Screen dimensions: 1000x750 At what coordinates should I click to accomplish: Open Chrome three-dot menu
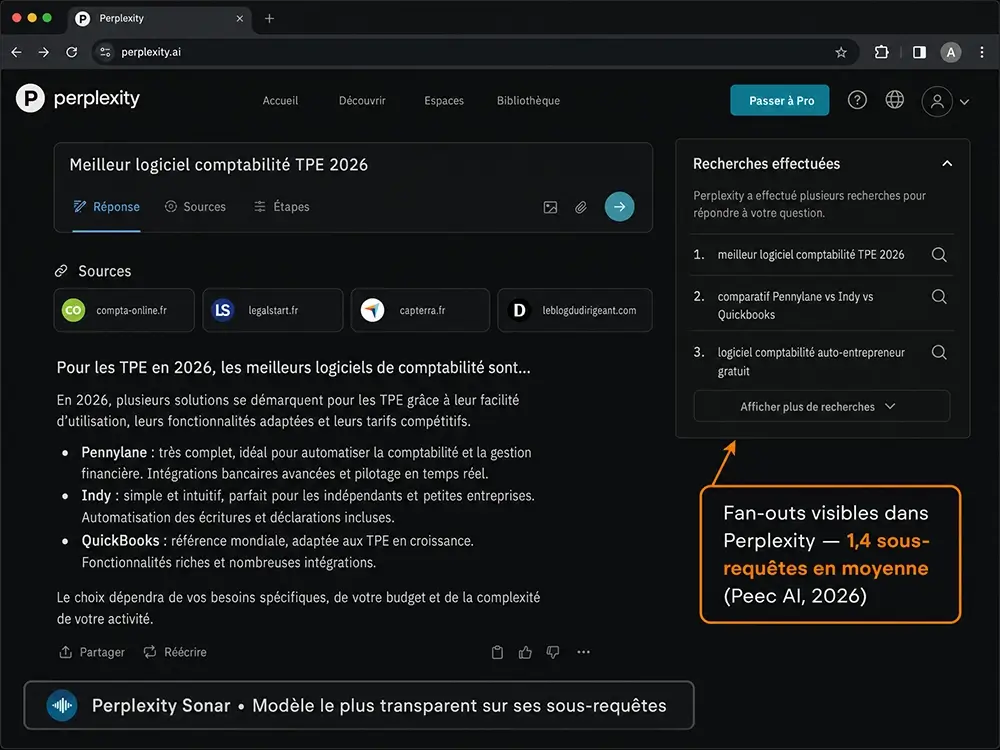tap(982, 52)
